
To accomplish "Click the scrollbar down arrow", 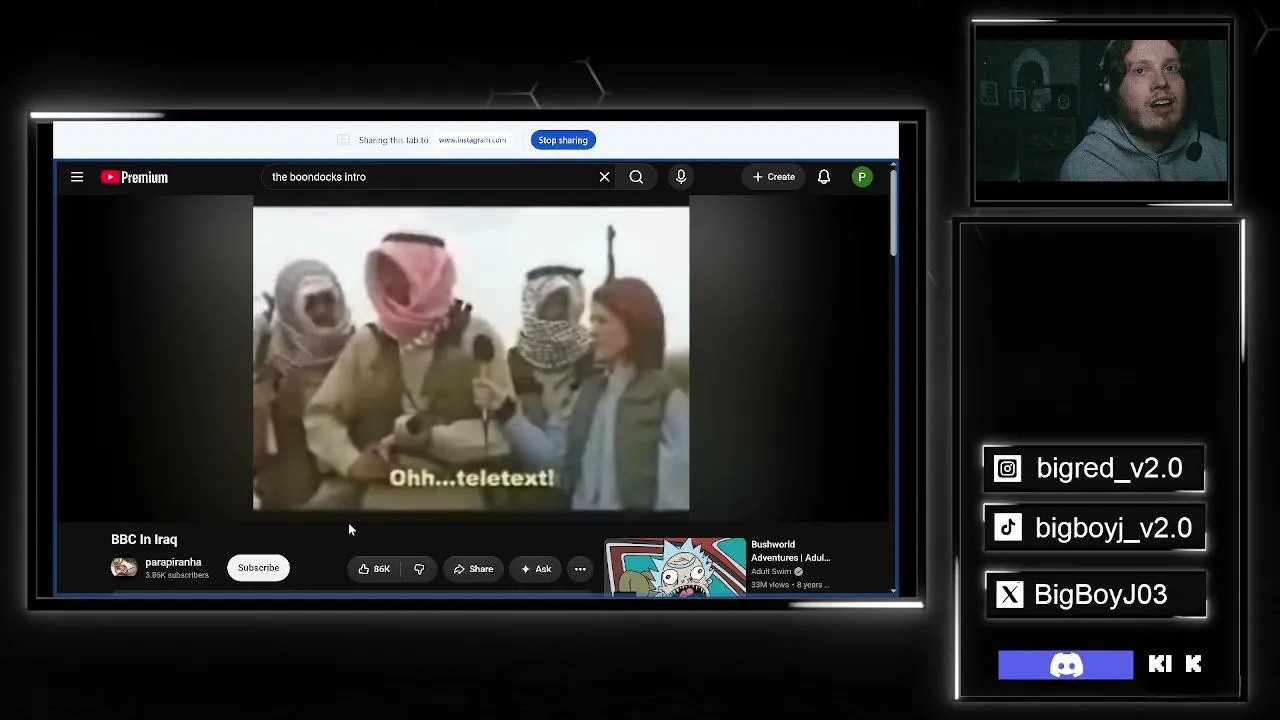I will 892,591.
